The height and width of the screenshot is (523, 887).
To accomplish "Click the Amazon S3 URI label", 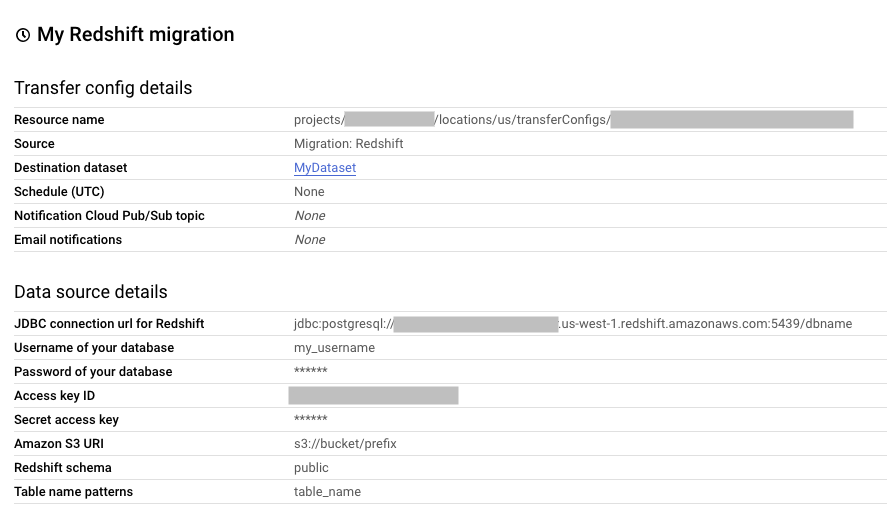I will (58, 444).
